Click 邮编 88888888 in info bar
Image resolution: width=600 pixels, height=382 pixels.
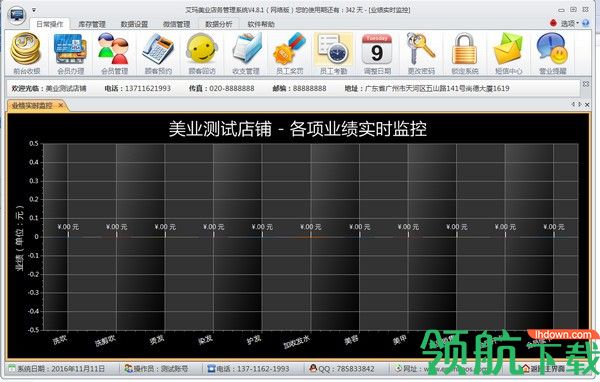click(x=299, y=88)
